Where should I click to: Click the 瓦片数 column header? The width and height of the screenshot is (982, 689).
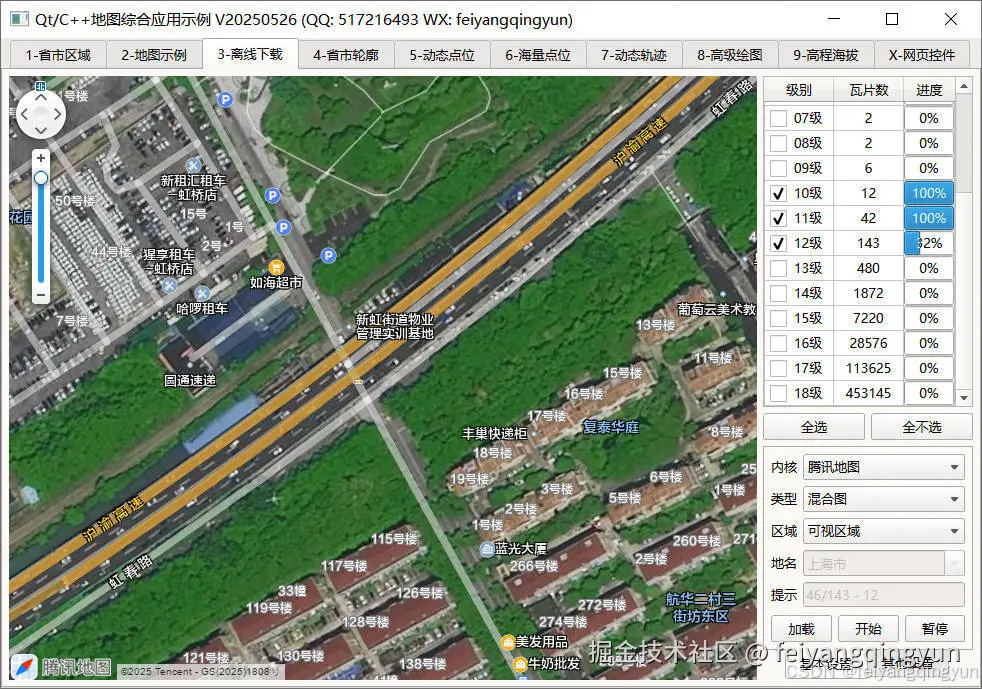pos(869,90)
